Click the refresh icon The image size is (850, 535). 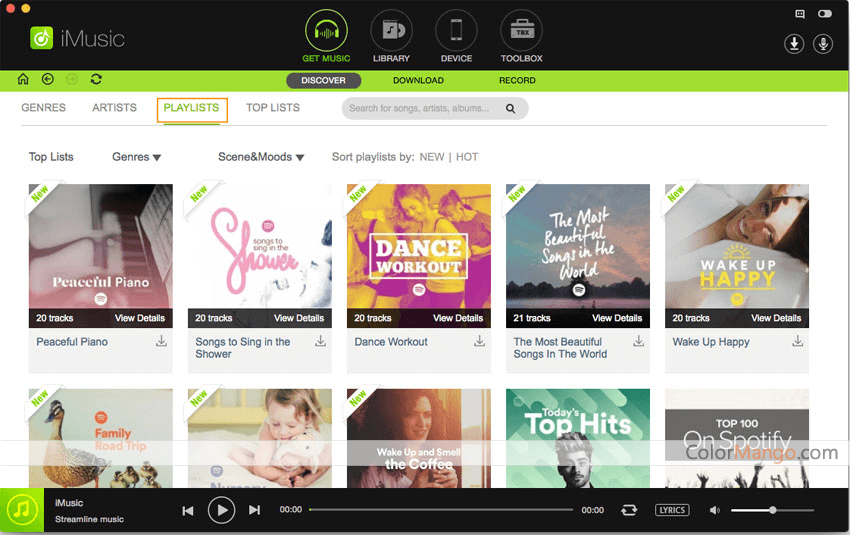pyautogui.click(x=96, y=79)
